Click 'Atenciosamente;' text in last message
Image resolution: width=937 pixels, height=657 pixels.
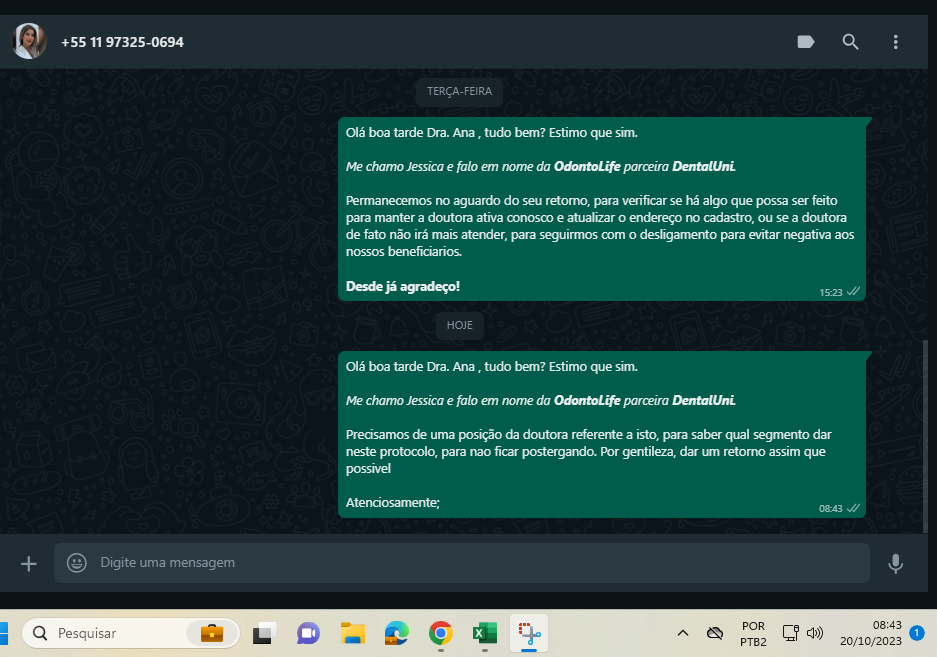[x=393, y=503]
